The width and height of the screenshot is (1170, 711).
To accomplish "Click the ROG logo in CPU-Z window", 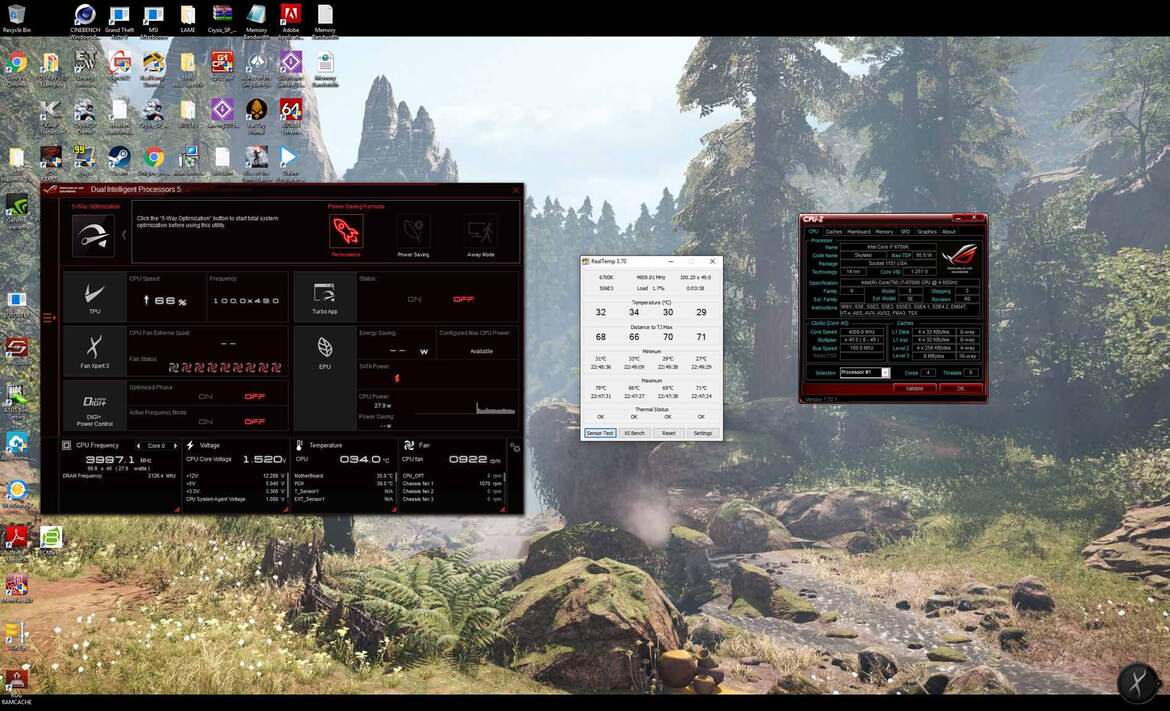I will [x=959, y=257].
